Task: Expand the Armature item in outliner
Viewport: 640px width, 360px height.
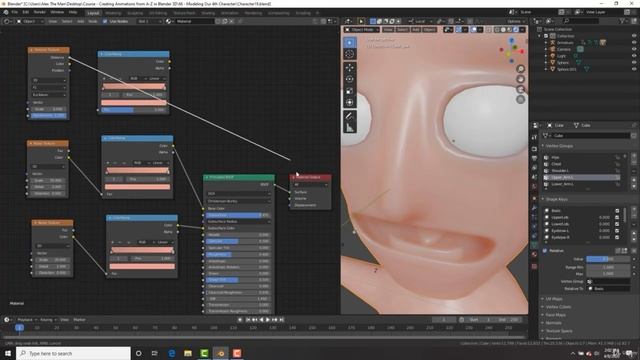Action: tap(546, 42)
